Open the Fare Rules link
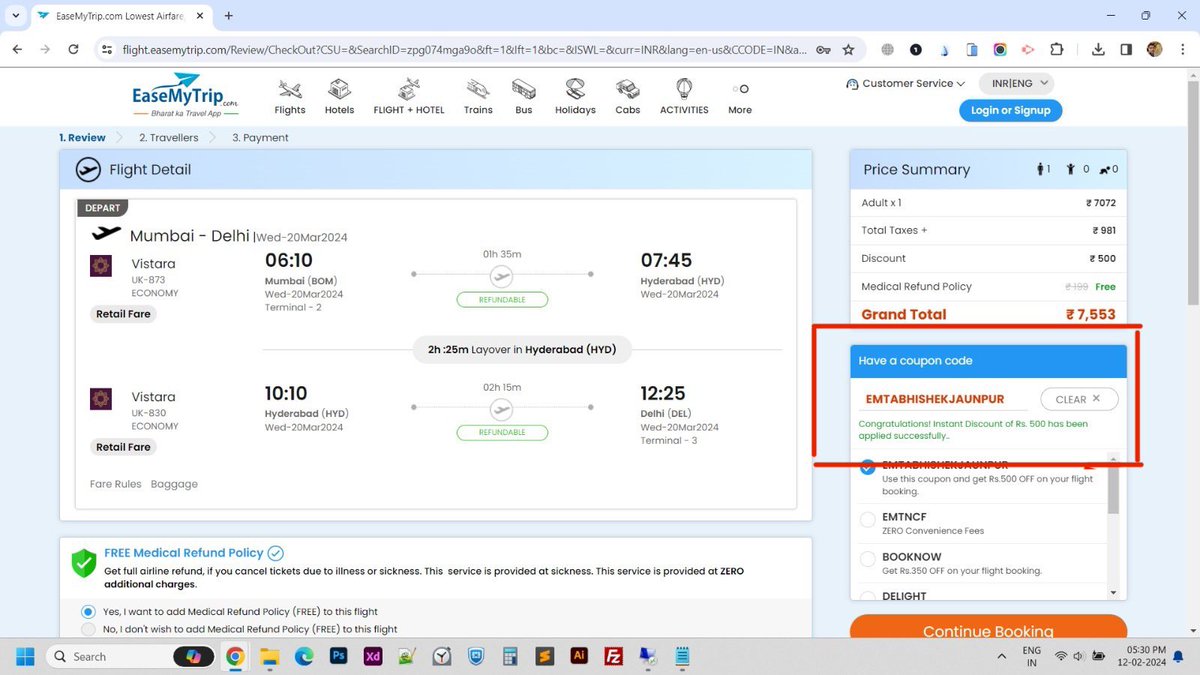Image resolution: width=1200 pixels, height=675 pixels. pos(115,484)
